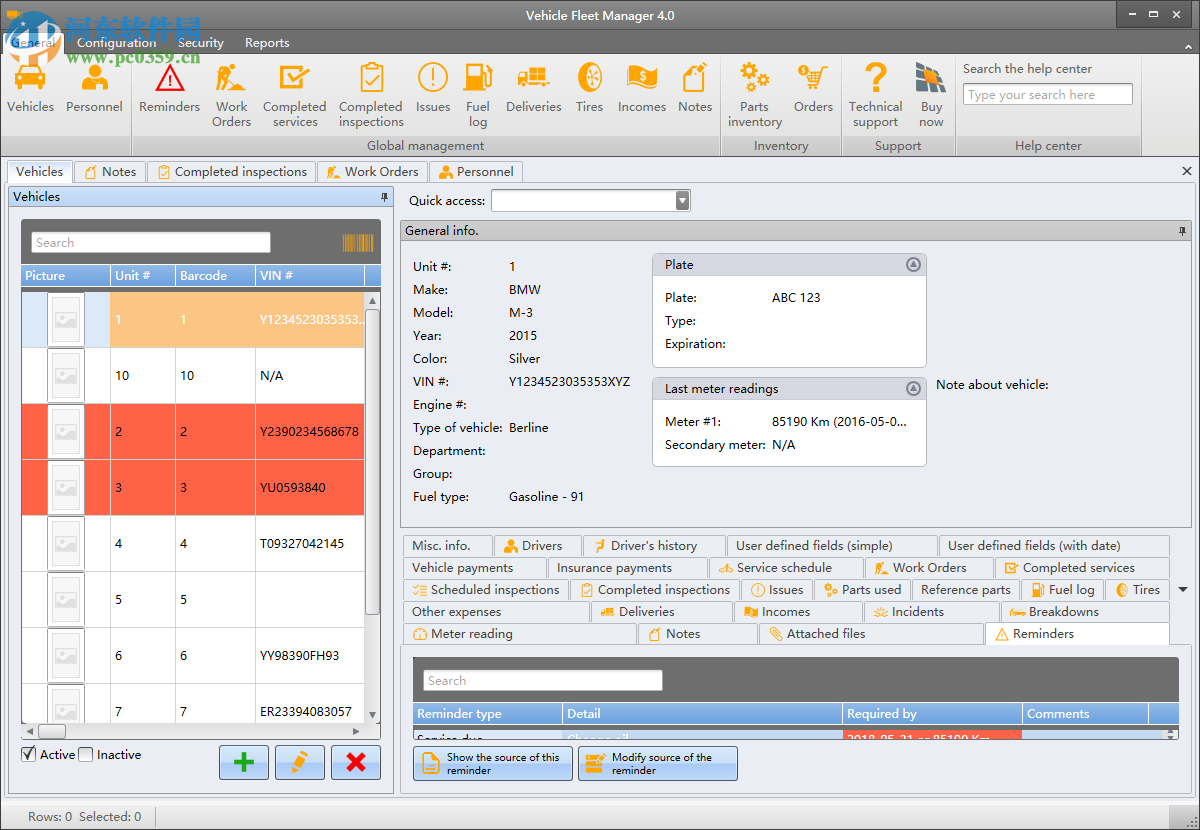This screenshot has width=1200, height=830.
Task: Collapse the Plate panel arrow
Action: coord(913,264)
